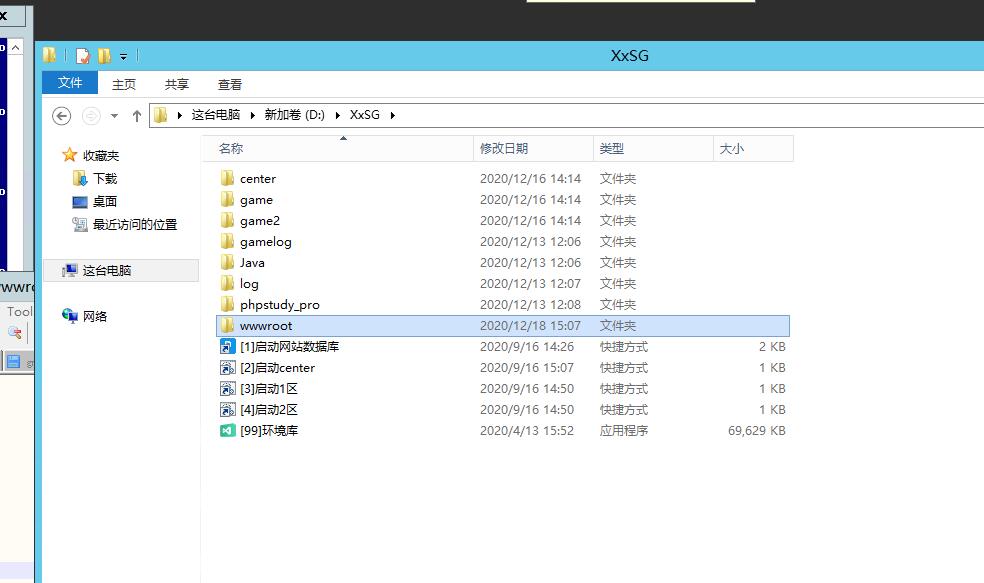
Task: Sort files by the 修改日期 column header
Action: tap(504, 148)
